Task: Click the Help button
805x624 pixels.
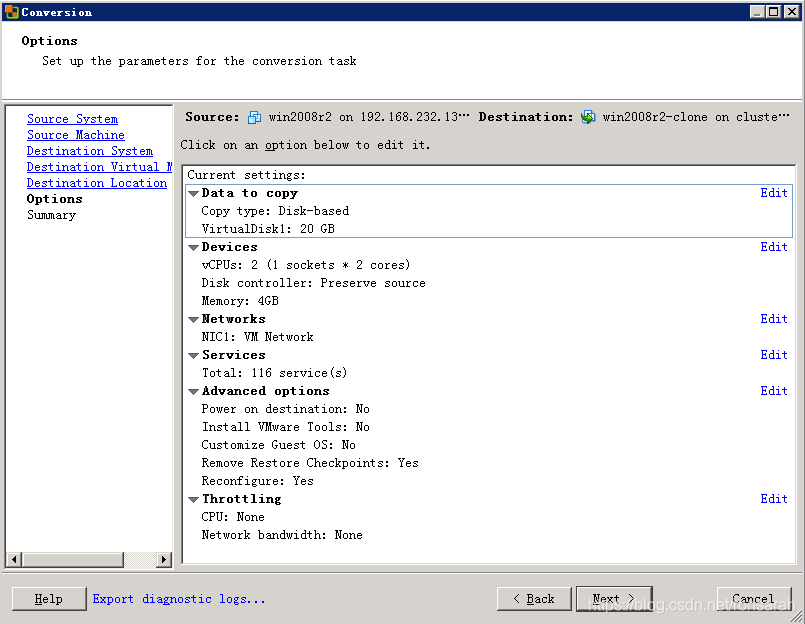Action: pyautogui.click(x=49, y=599)
